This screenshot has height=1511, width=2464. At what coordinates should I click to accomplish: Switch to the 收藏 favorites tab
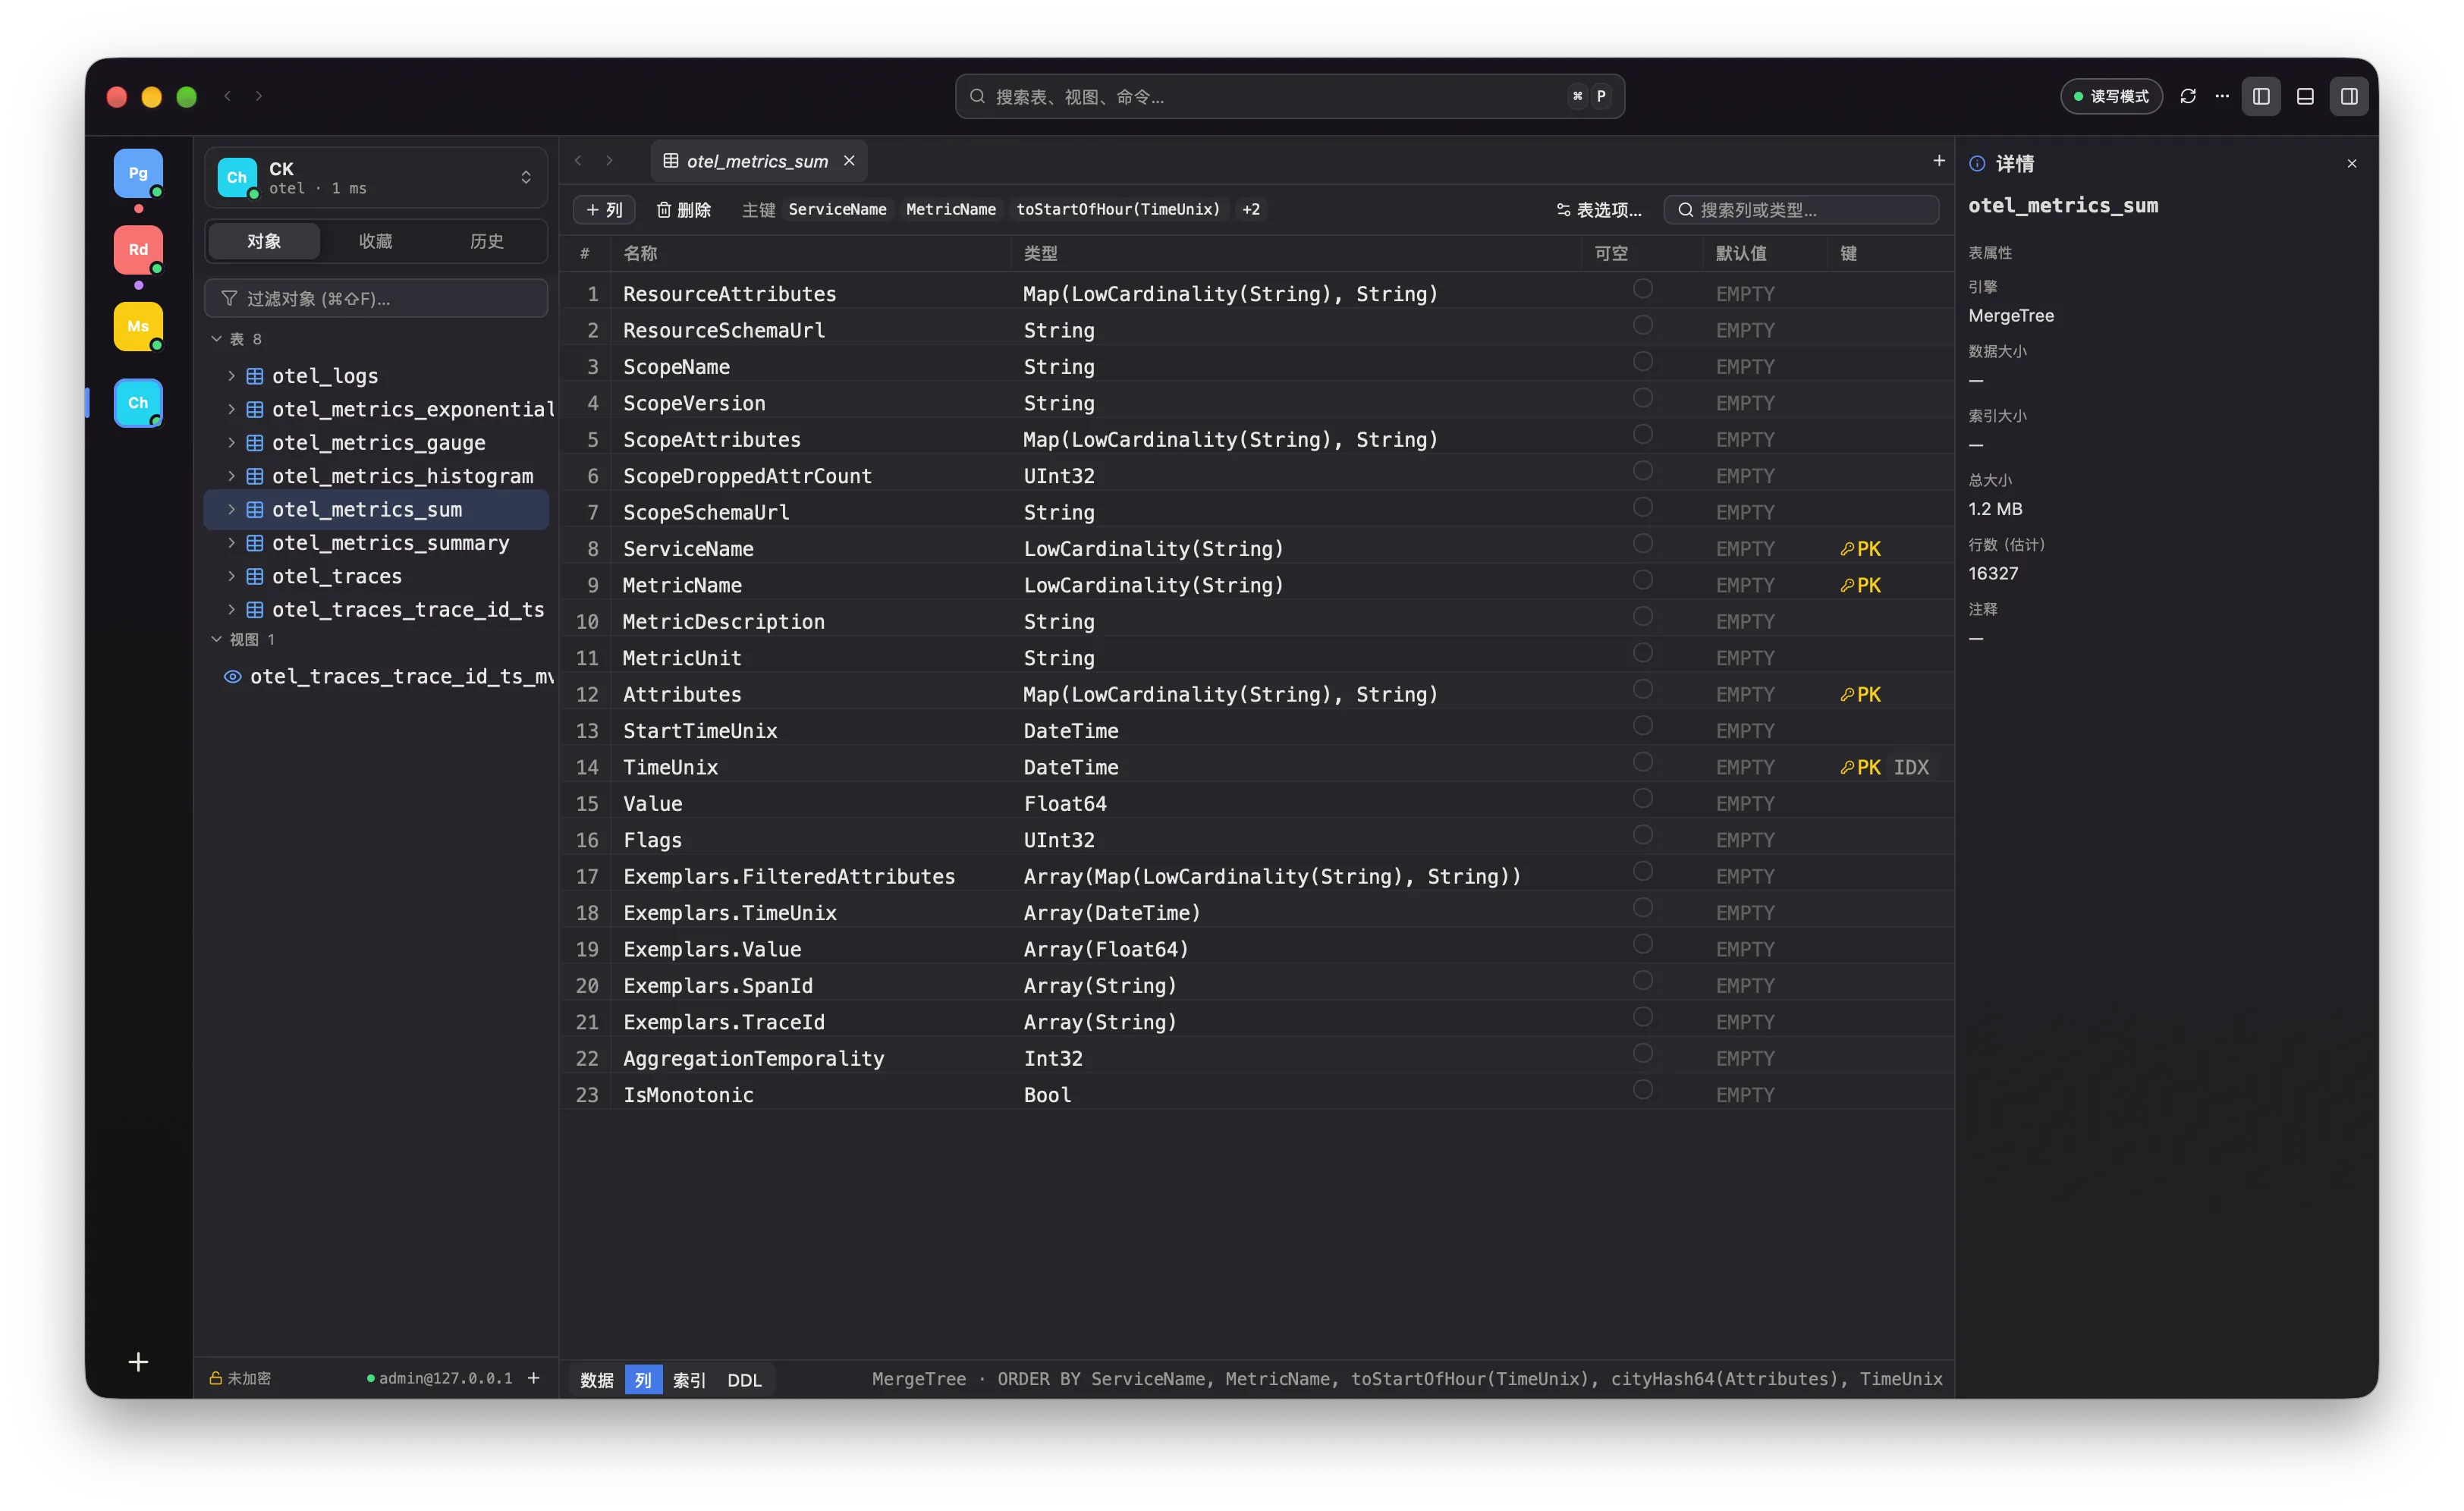[x=376, y=241]
